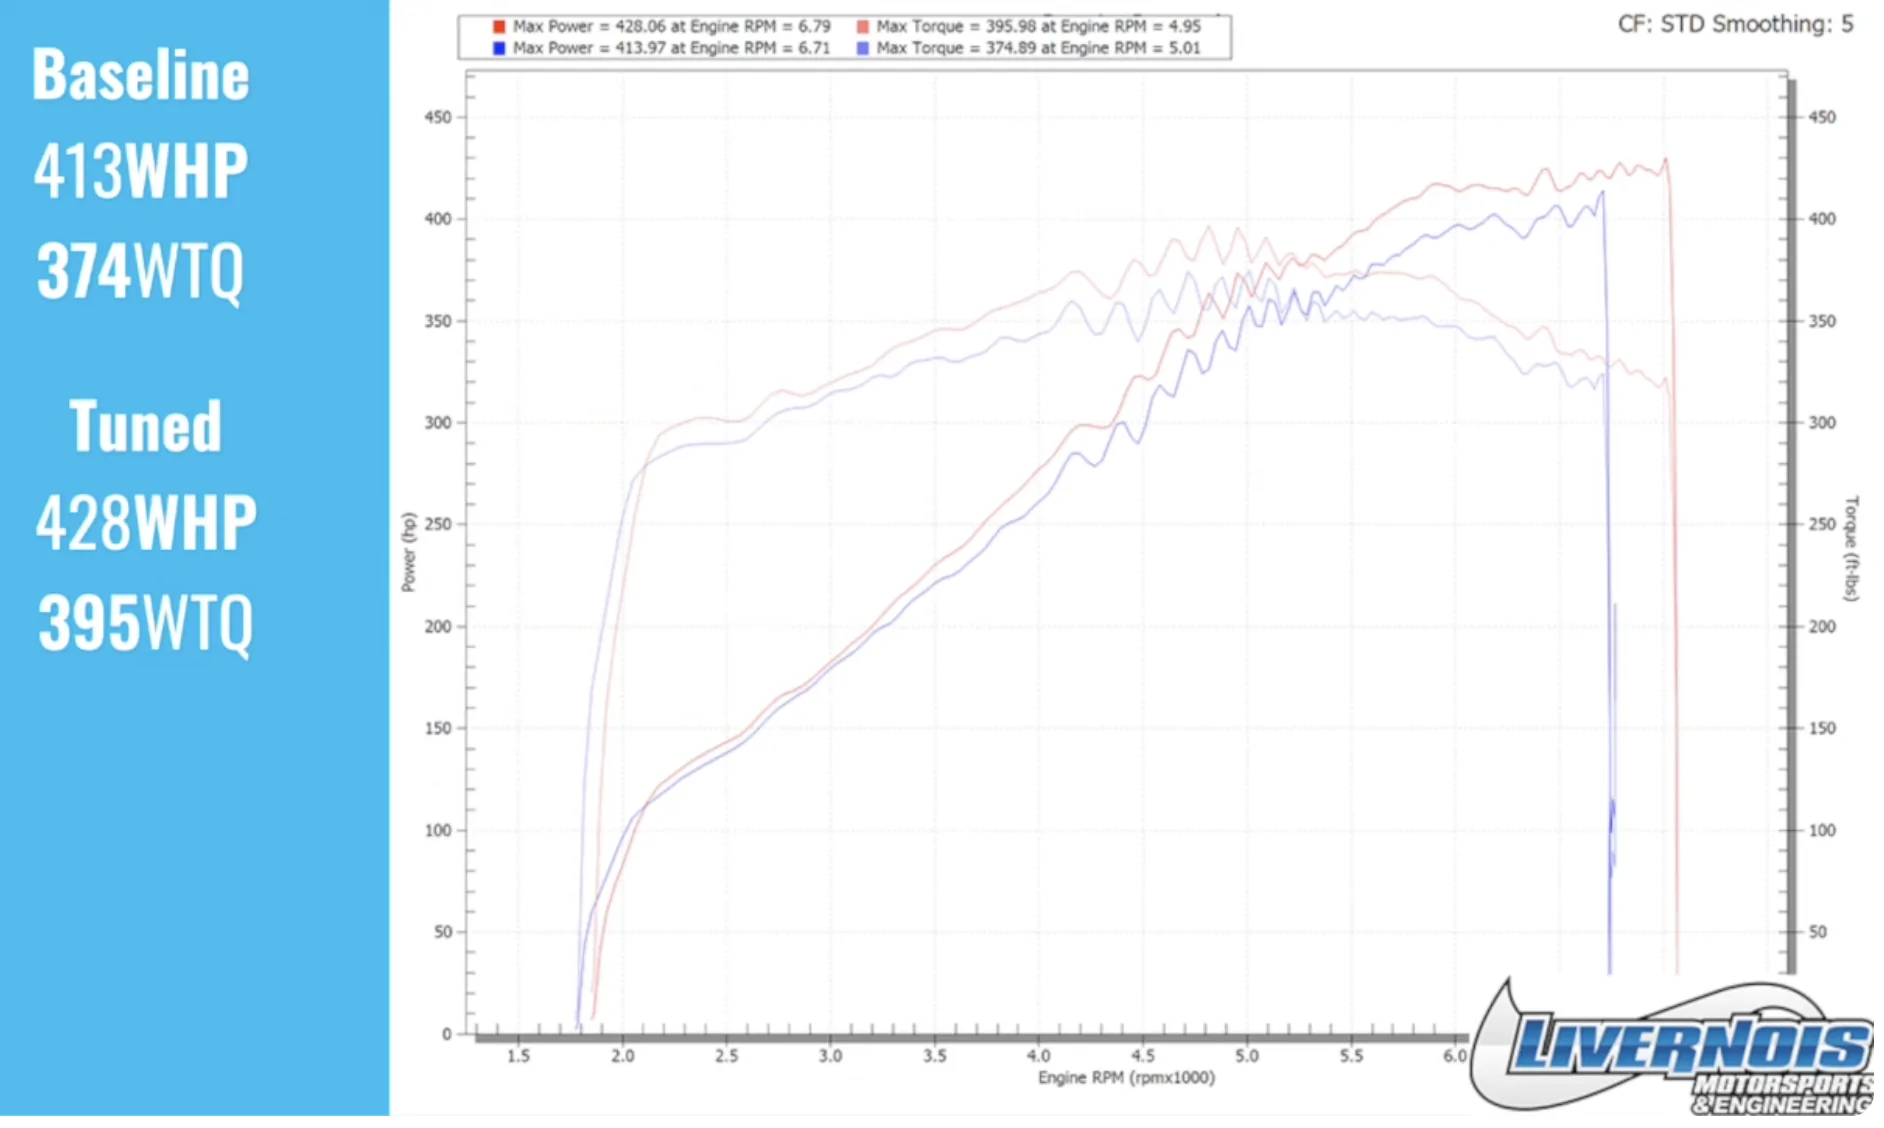
Task: Click the 200 label on the left Power axis
Action: (x=438, y=627)
